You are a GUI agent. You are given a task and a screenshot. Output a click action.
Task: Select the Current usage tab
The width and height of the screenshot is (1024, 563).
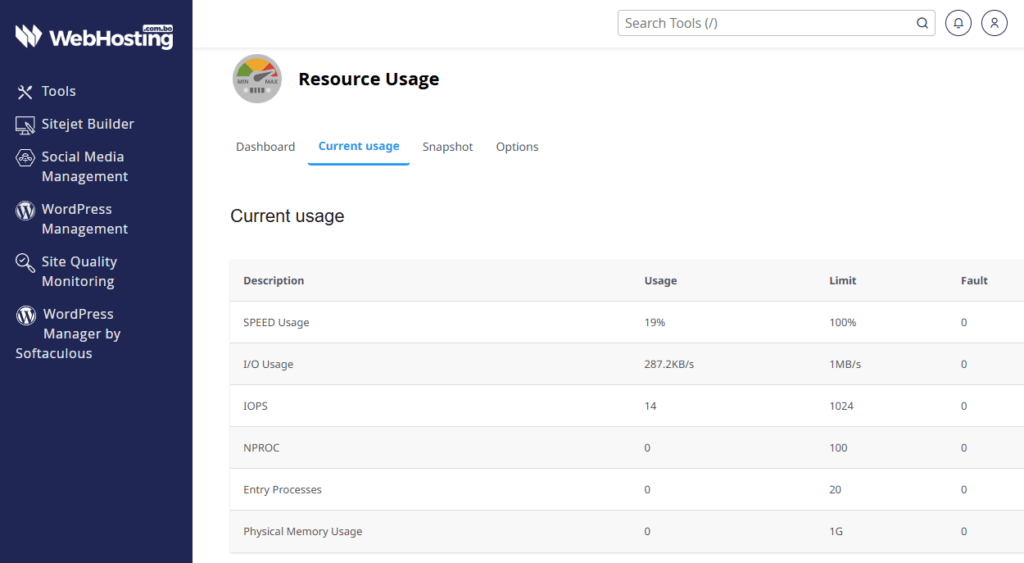pyautogui.click(x=359, y=146)
